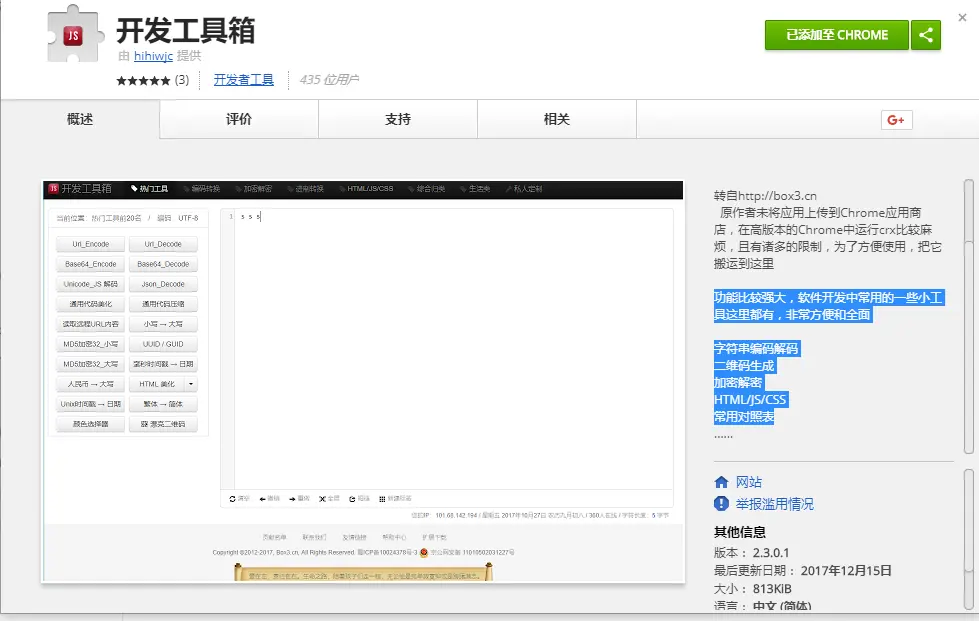
Task: Click the 已添加至 CHROME button
Action: (x=837, y=35)
